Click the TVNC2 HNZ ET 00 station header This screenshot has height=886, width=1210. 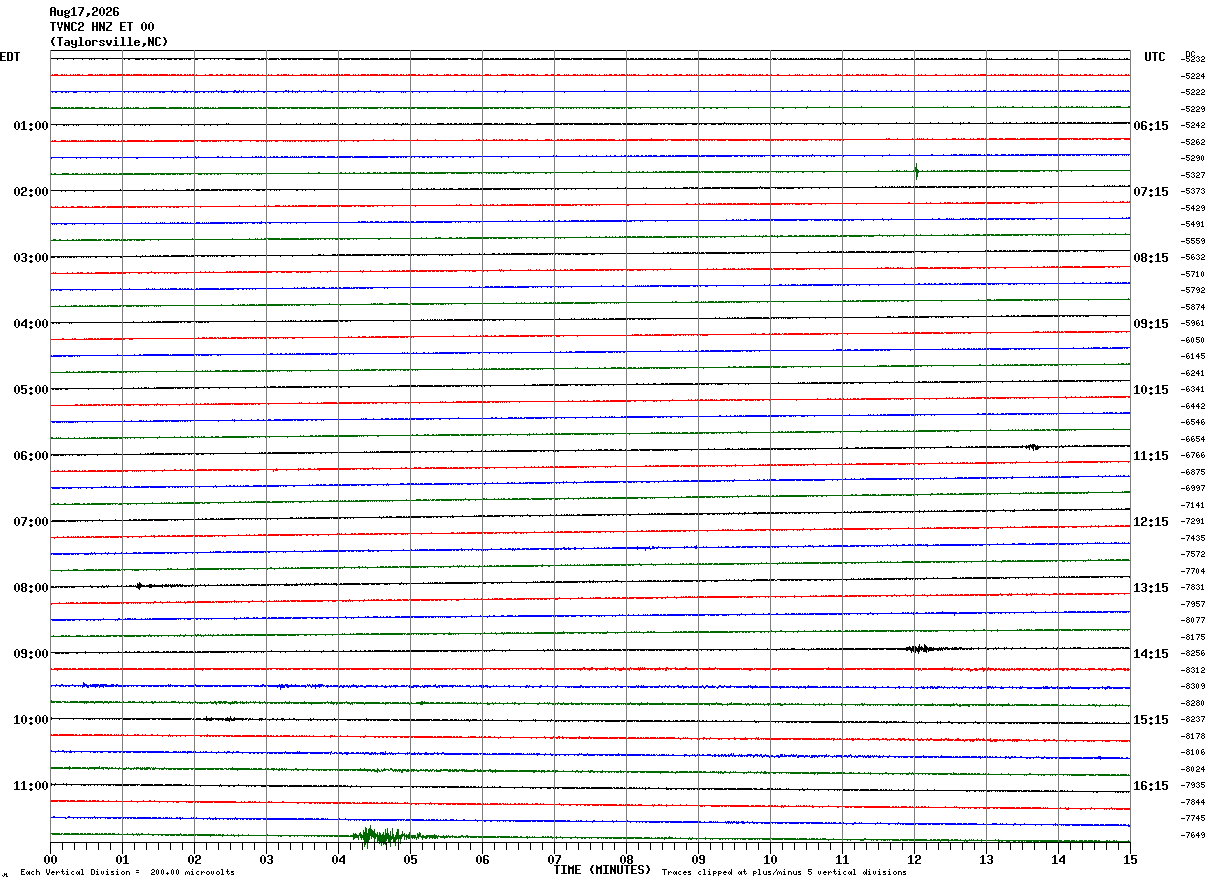(x=102, y=27)
